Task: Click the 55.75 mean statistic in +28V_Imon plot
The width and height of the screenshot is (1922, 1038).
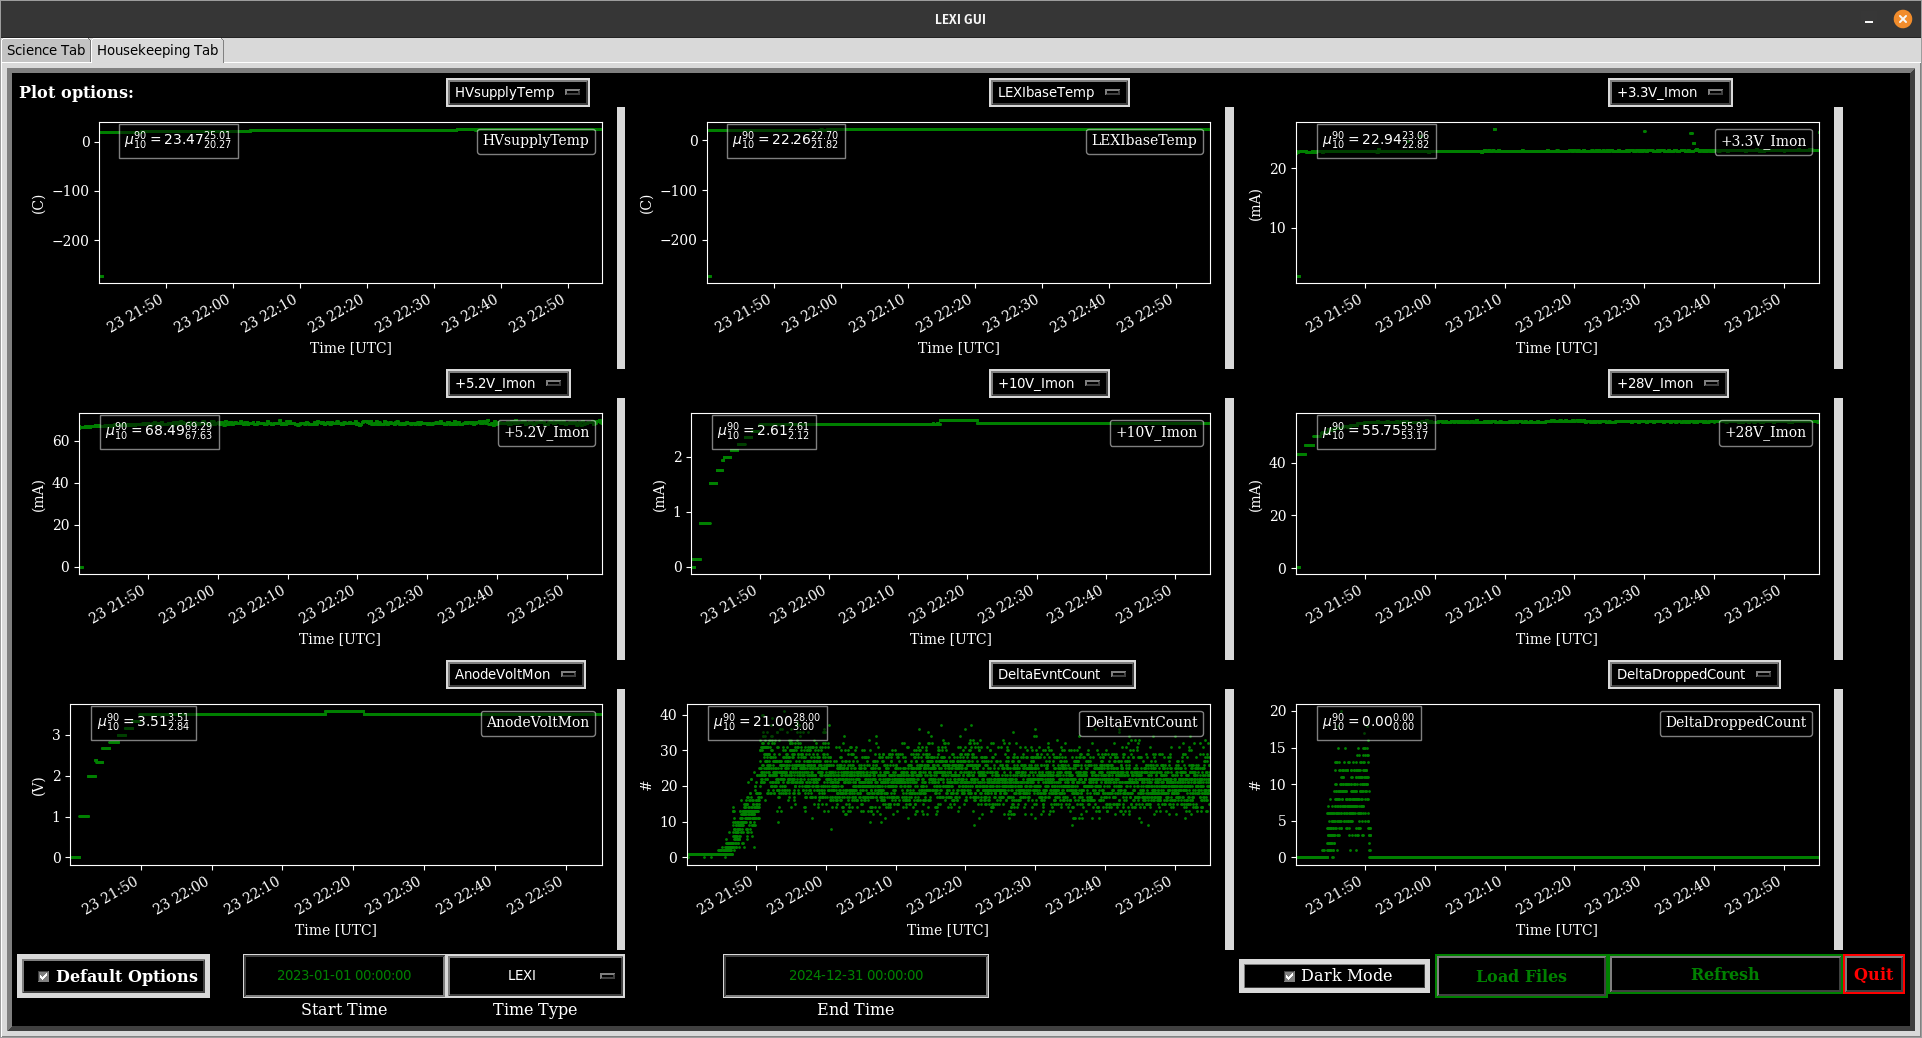Action: (x=1377, y=432)
